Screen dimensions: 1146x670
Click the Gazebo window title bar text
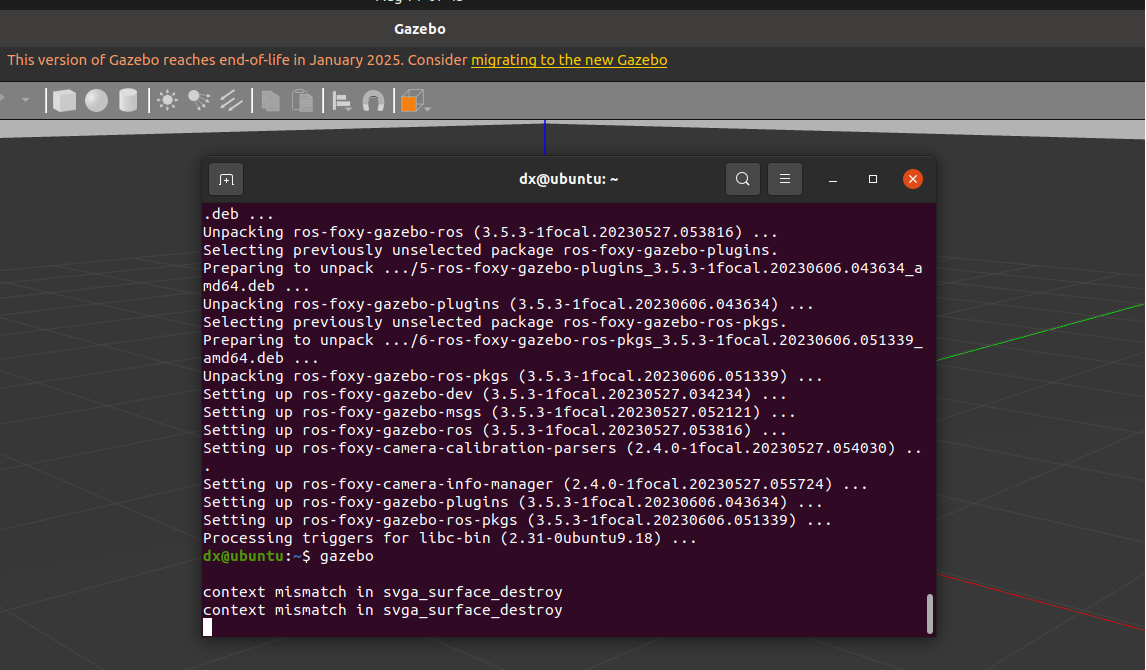(x=420, y=29)
